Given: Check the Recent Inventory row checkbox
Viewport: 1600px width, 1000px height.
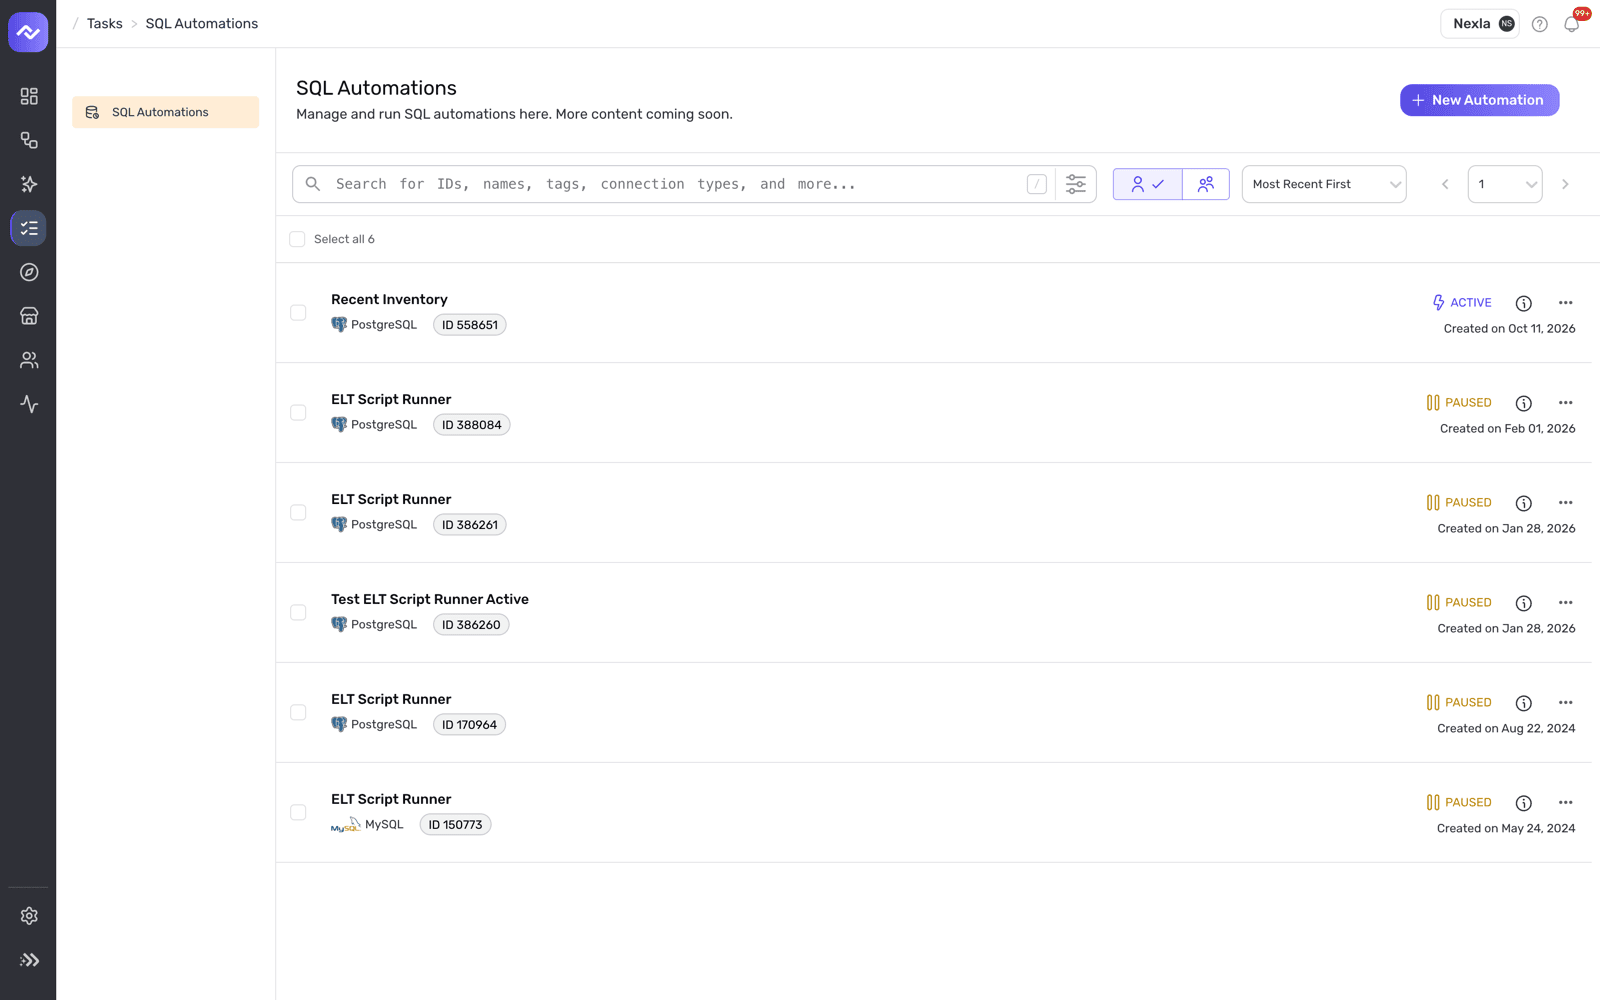Looking at the screenshot, I should [x=298, y=313].
